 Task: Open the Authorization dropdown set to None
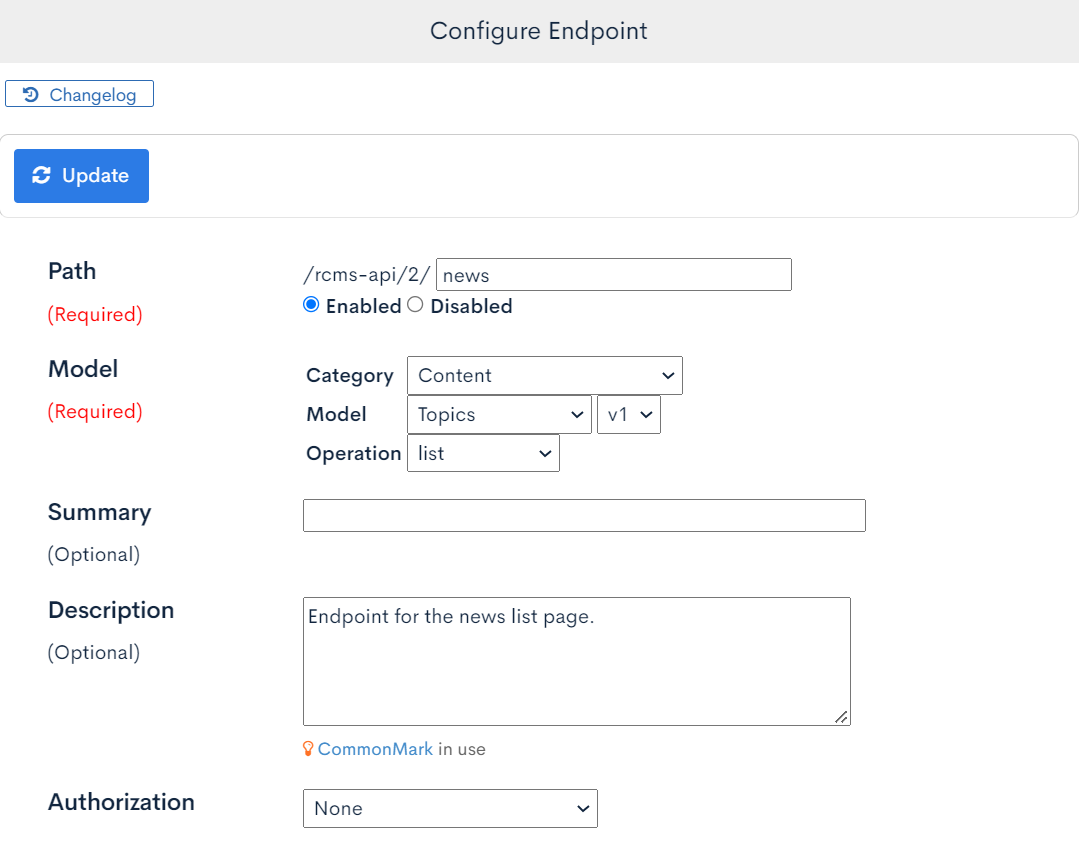[449, 808]
